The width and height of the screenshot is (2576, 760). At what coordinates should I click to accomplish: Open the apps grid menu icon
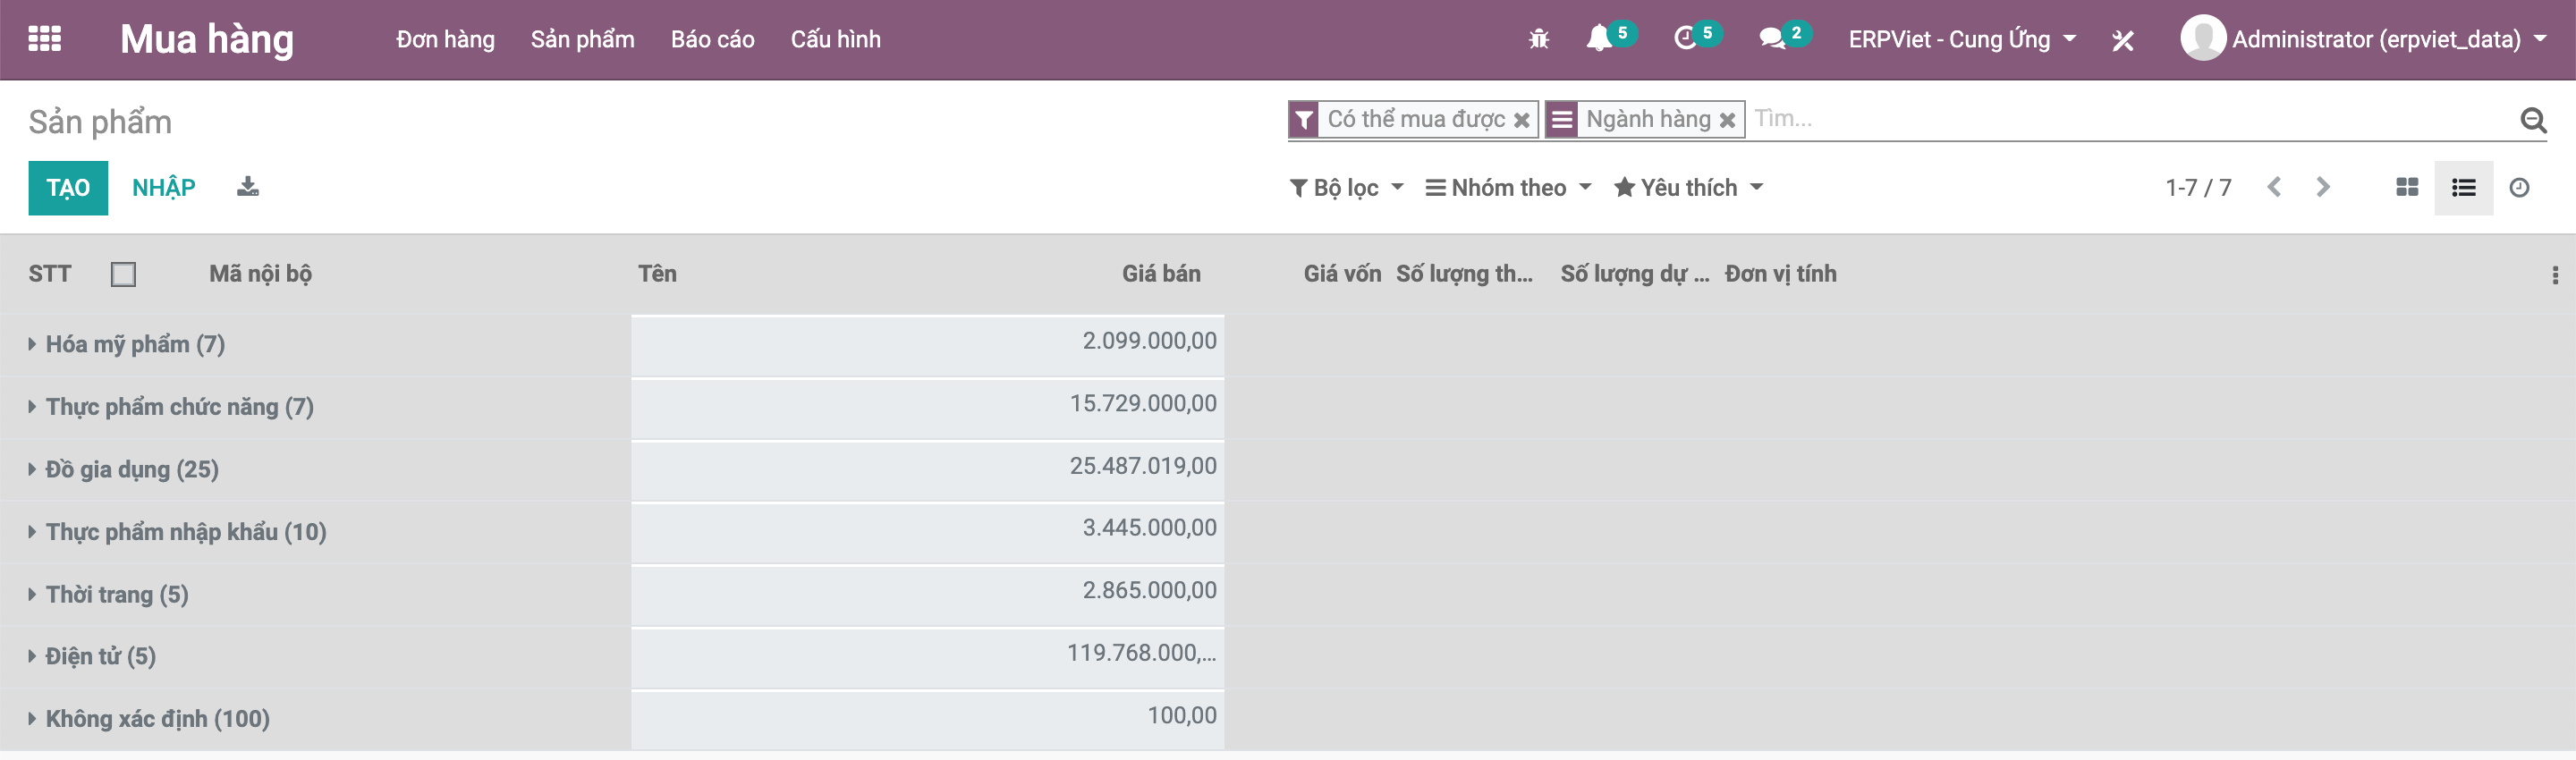(44, 39)
